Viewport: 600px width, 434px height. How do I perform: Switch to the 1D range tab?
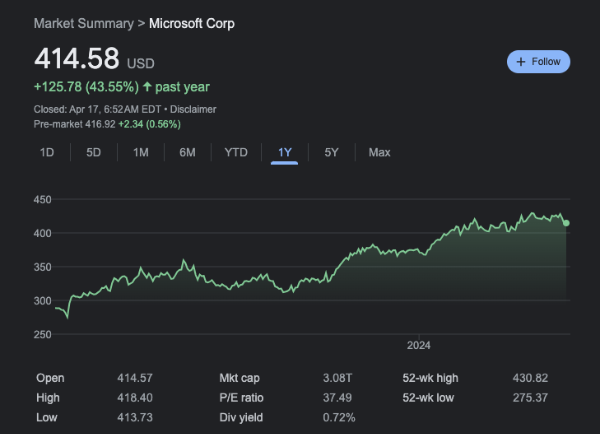click(x=47, y=152)
